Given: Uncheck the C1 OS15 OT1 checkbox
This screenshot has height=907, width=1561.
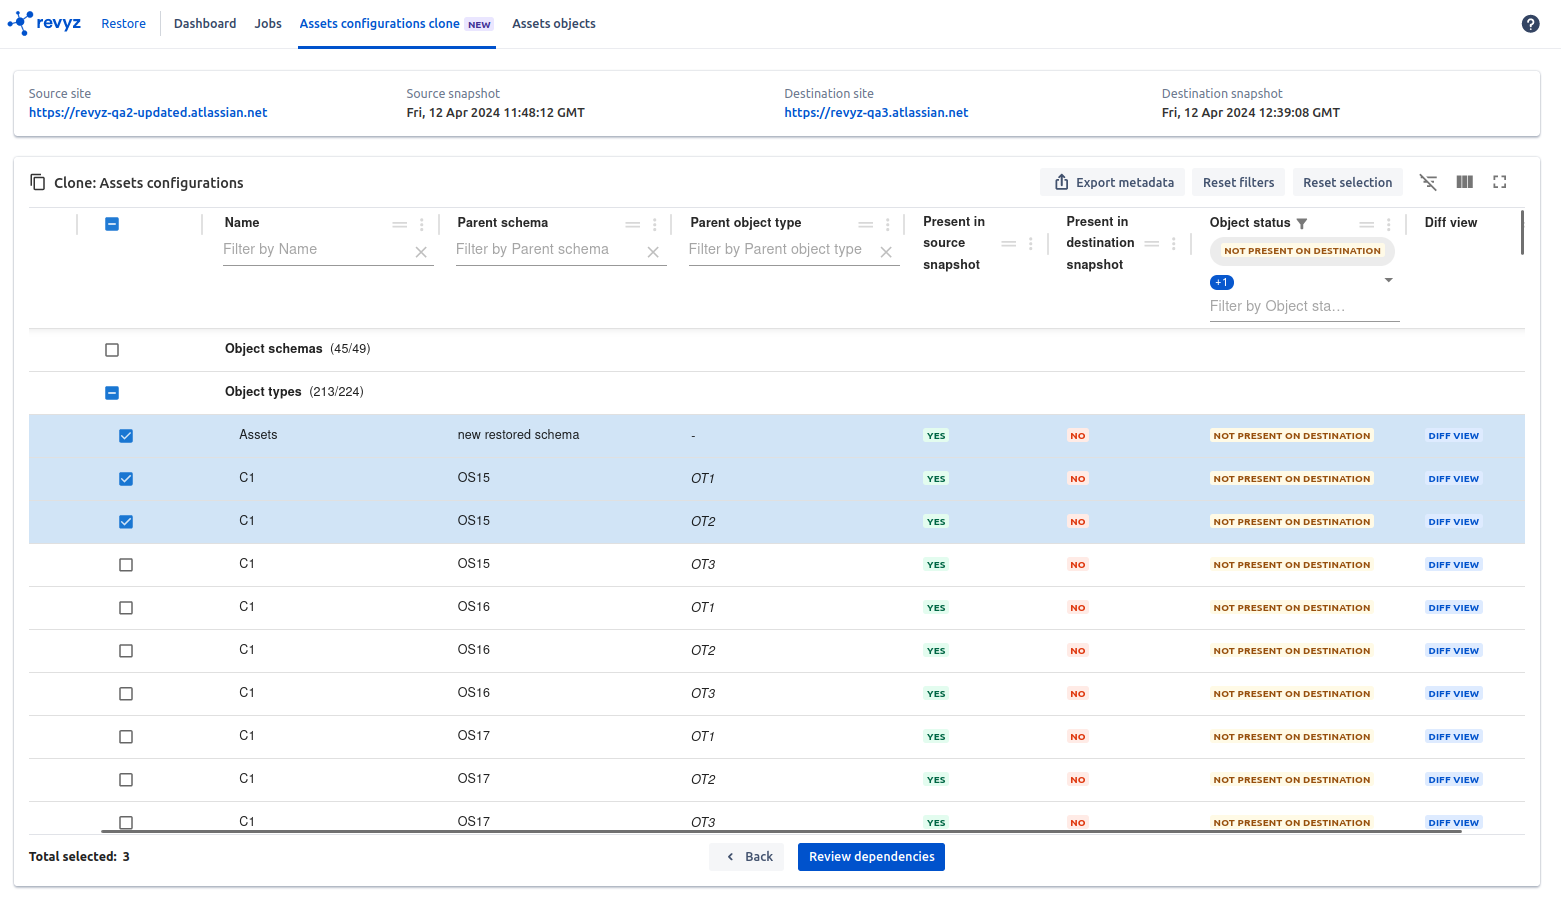Looking at the screenshot, I should [126, 479].
